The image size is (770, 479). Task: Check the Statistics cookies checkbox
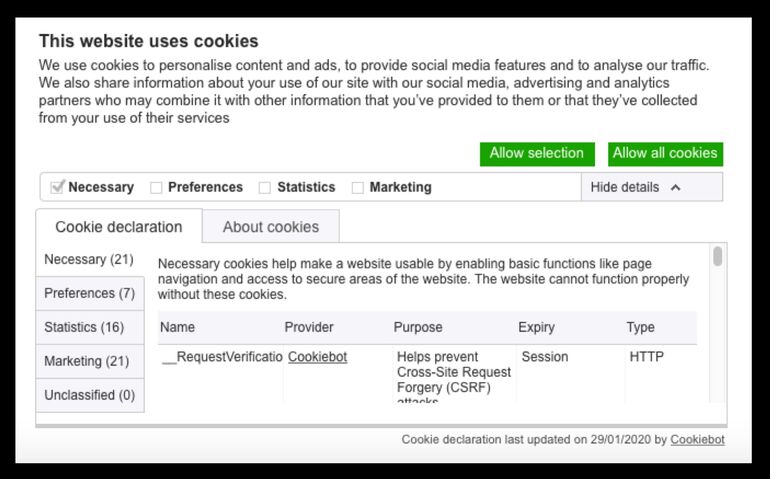coord(265,187)
